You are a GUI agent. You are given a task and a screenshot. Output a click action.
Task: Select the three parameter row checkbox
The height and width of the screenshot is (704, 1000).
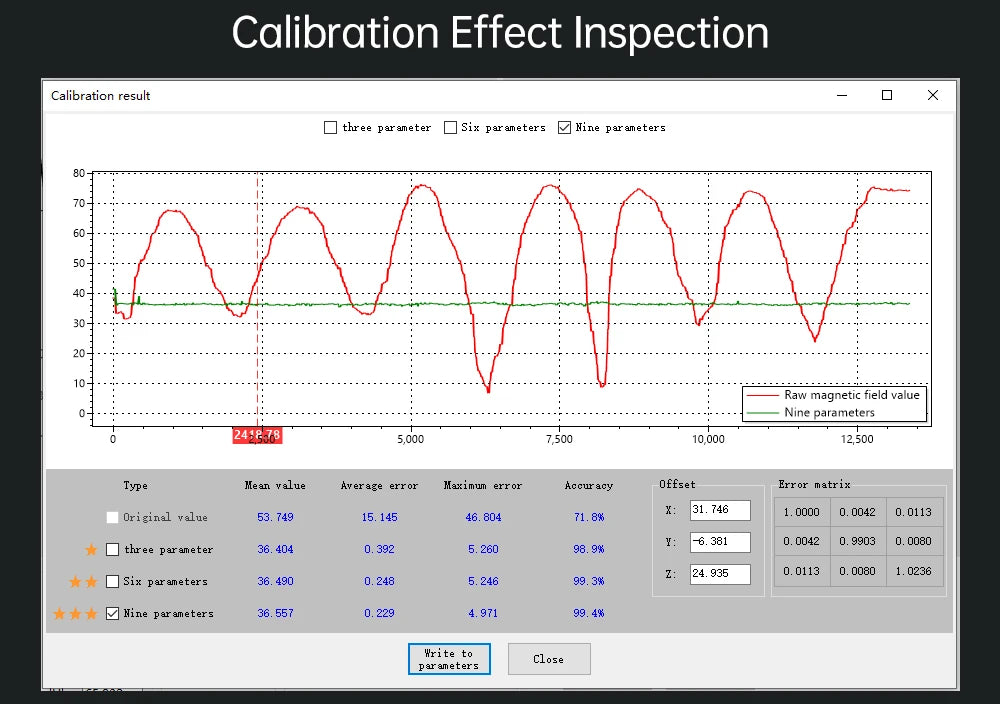coord(112,549)
